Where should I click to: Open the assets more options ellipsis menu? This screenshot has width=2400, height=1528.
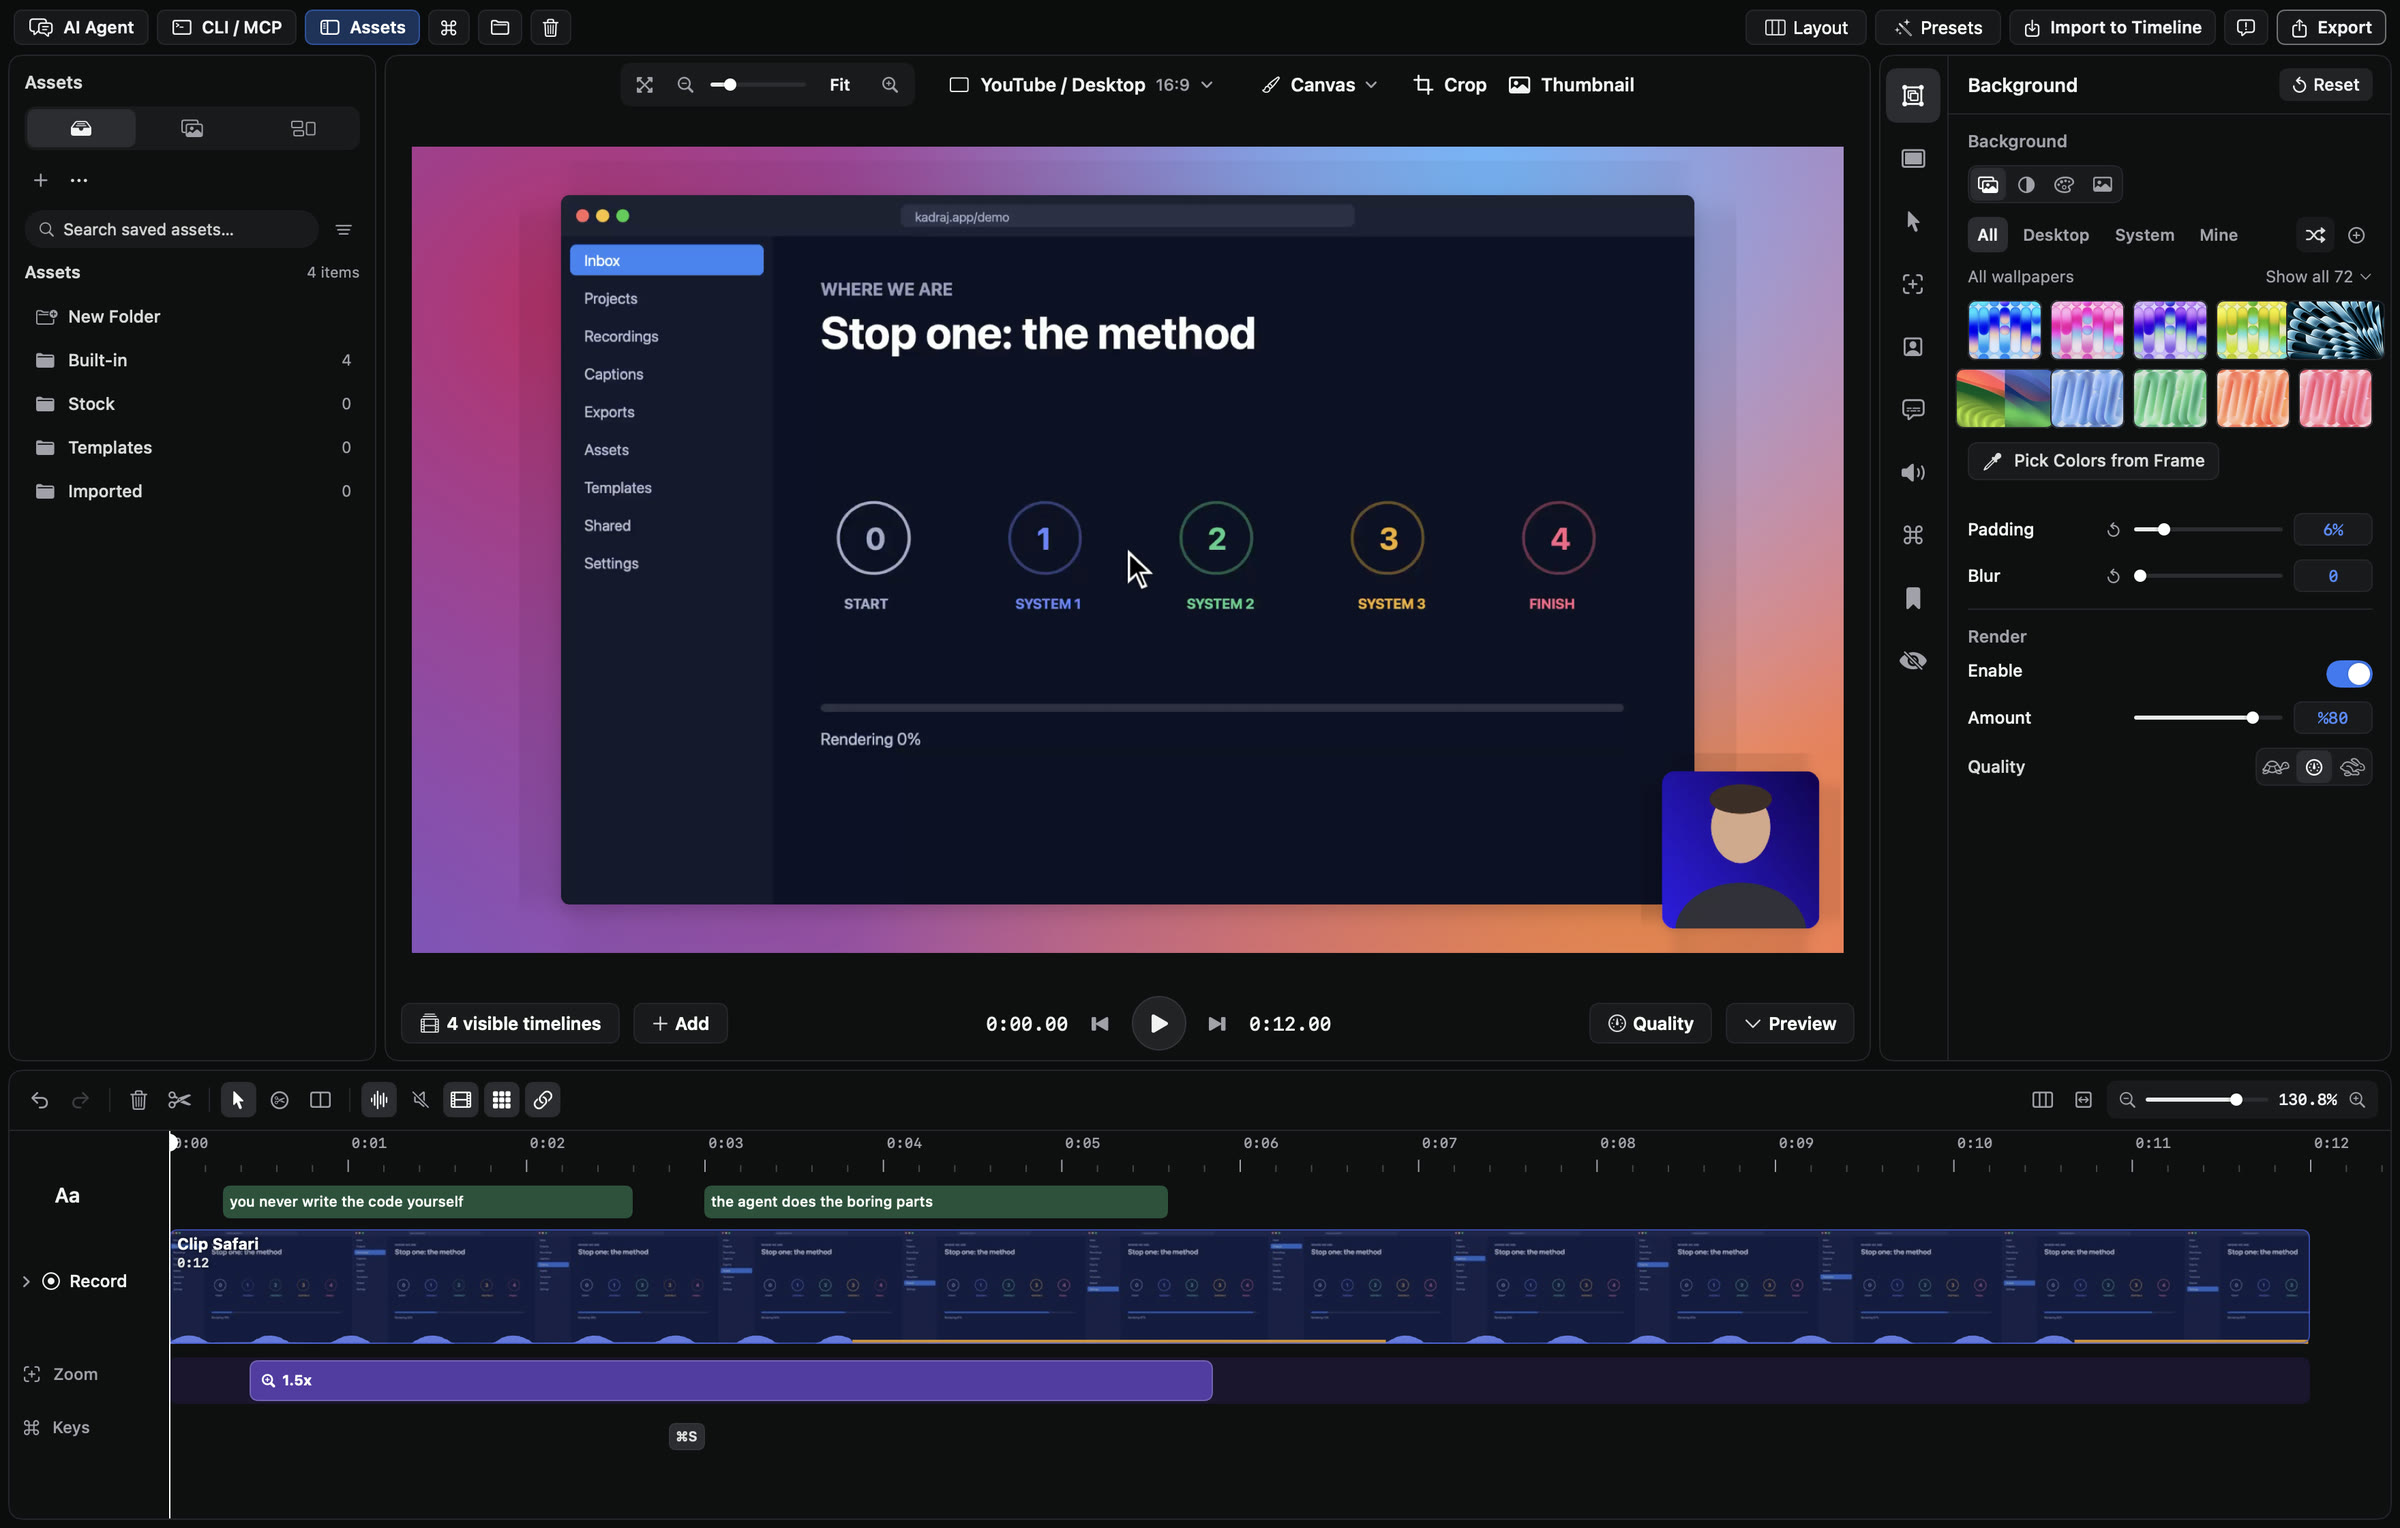coord(79,180)
